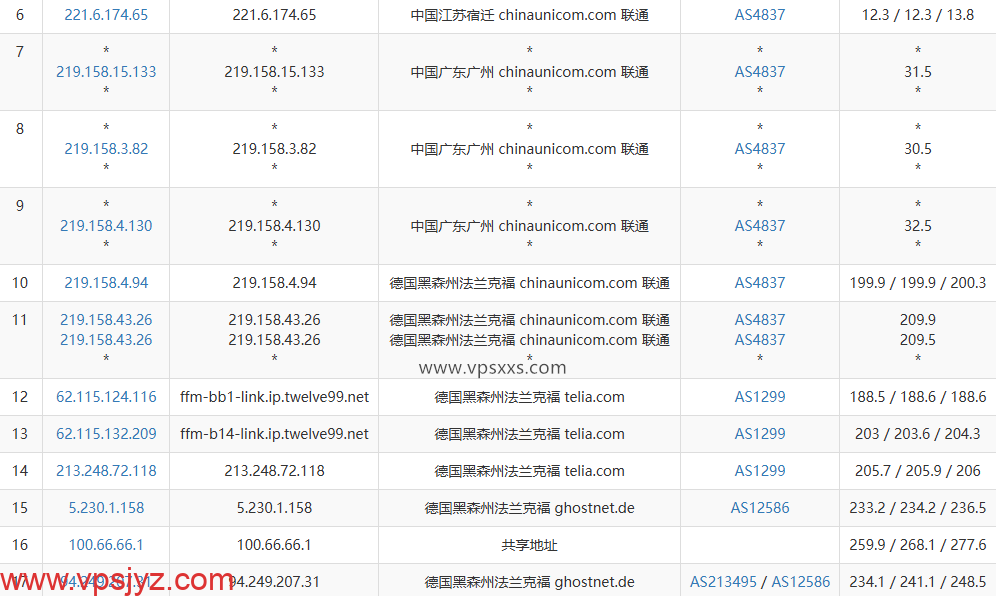Image resolution: width=996 pixels, height=596 pixels.
Task: Open the blue 5.230.1.158 IP link
Action: (106, 508)
